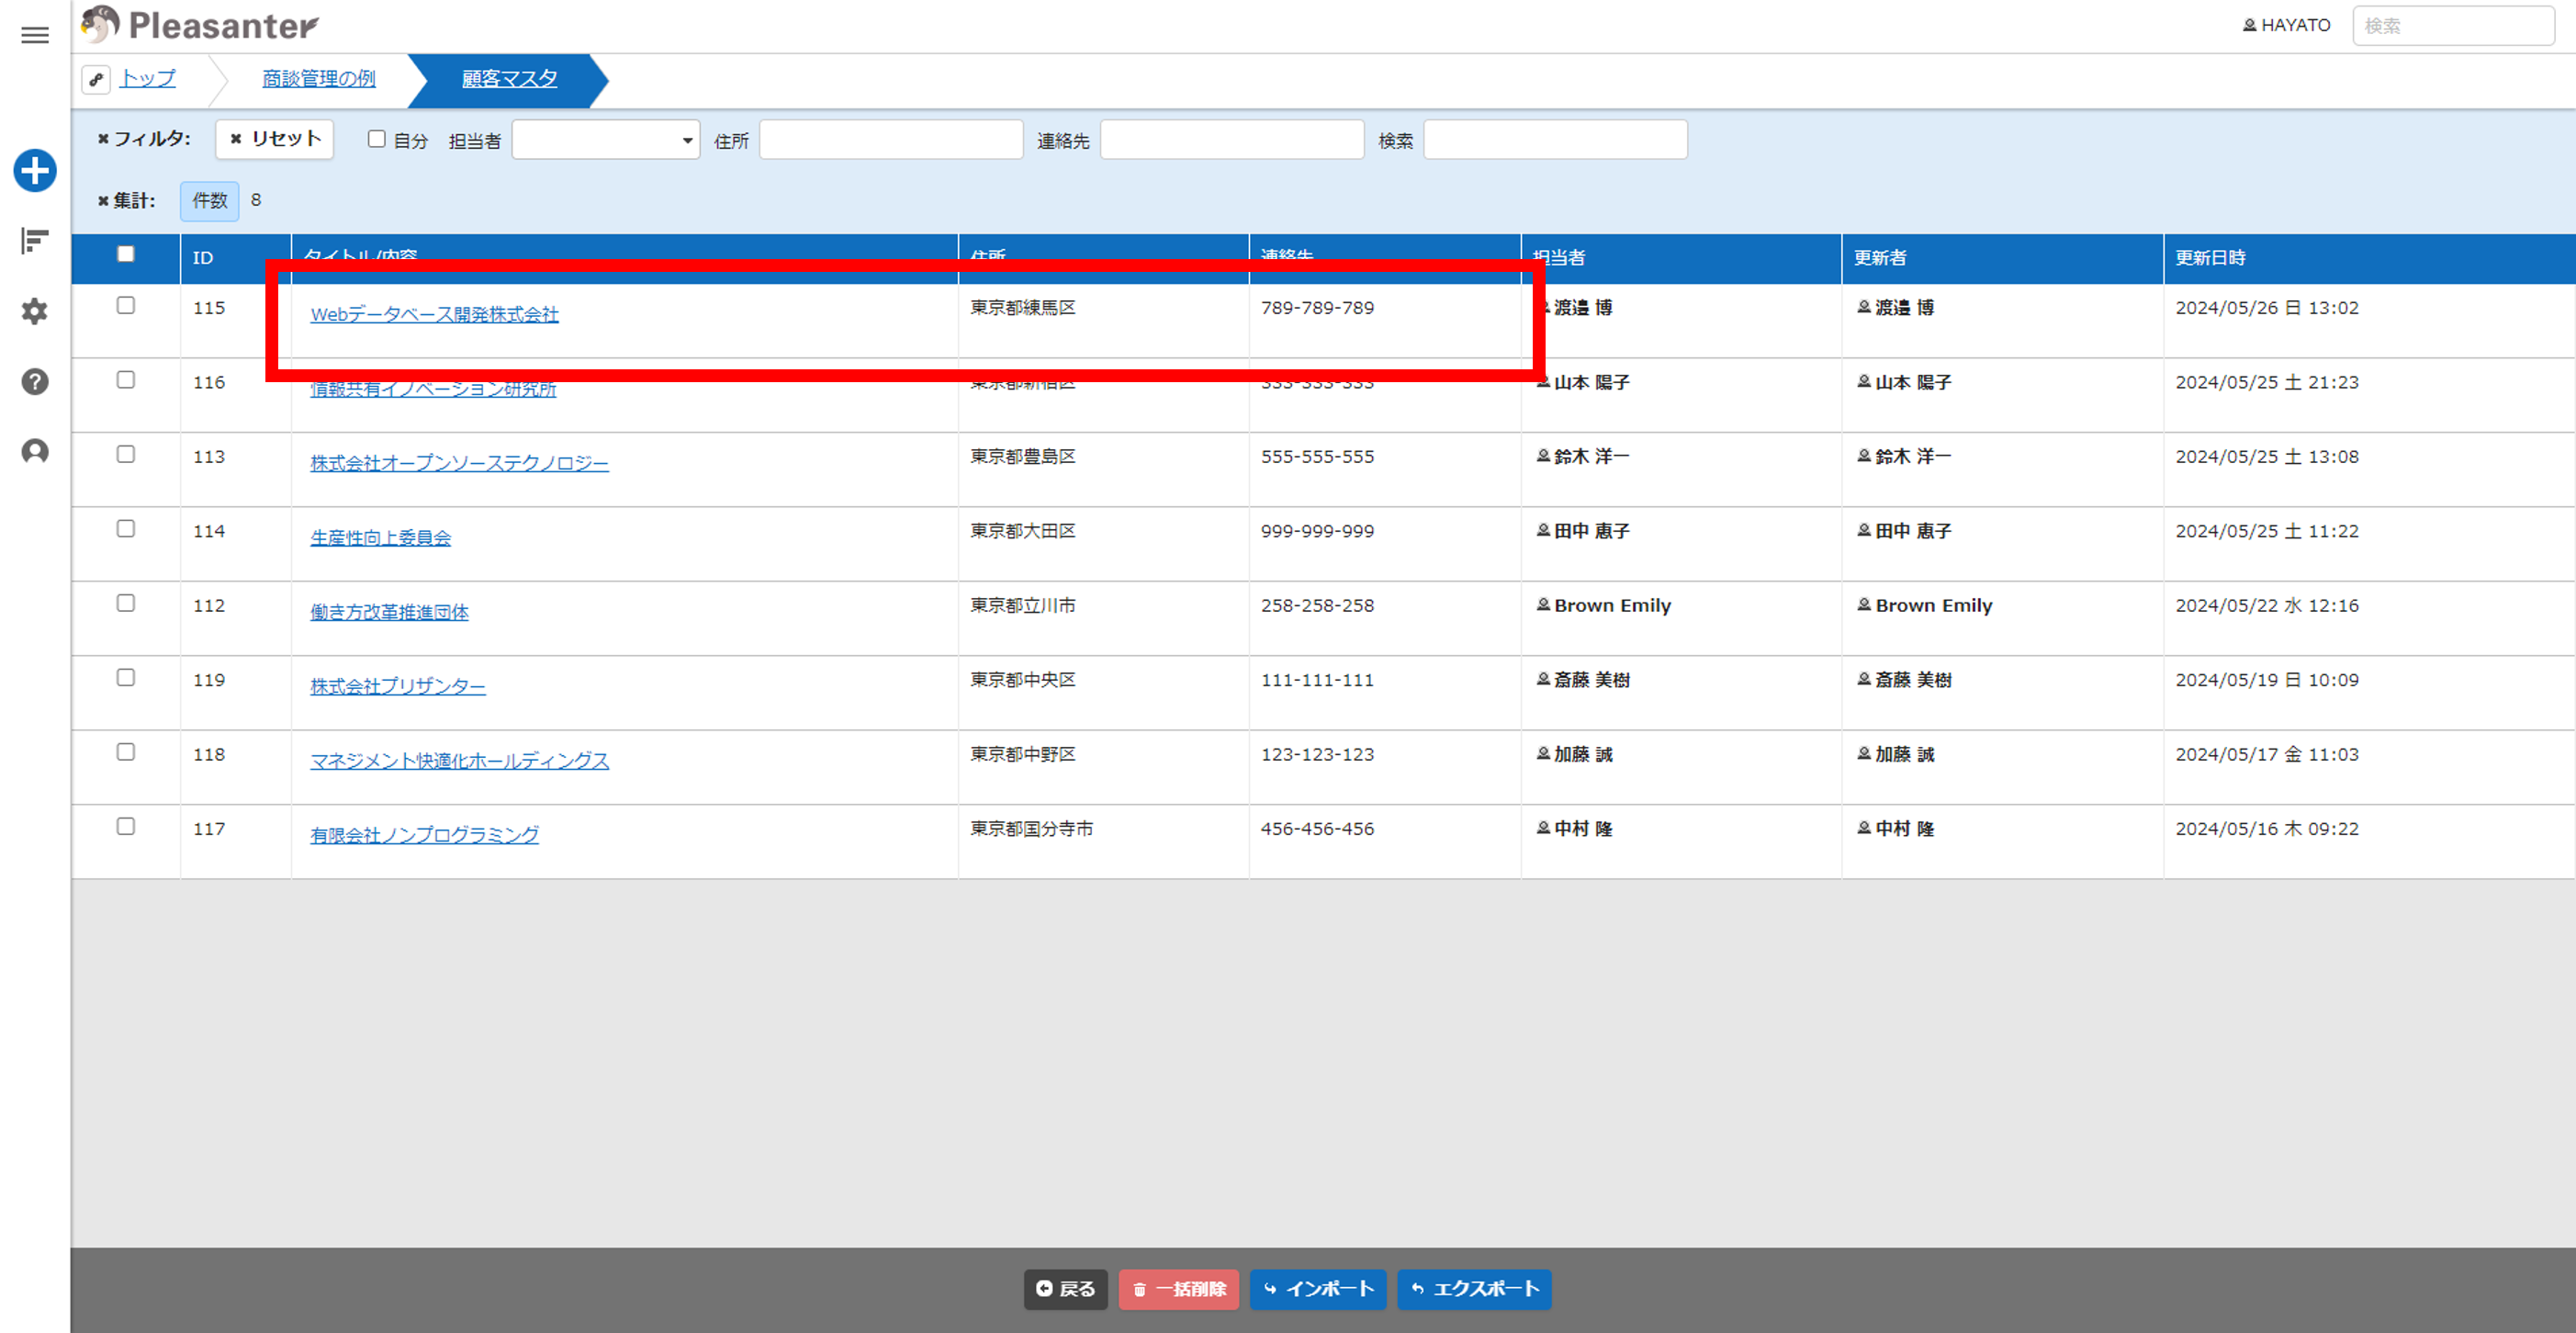The height and width of the screenshot is (1333, 2576).
Task: Click the HAYATO user menu
Action: pyautogui.click(x=2286, y=25)
